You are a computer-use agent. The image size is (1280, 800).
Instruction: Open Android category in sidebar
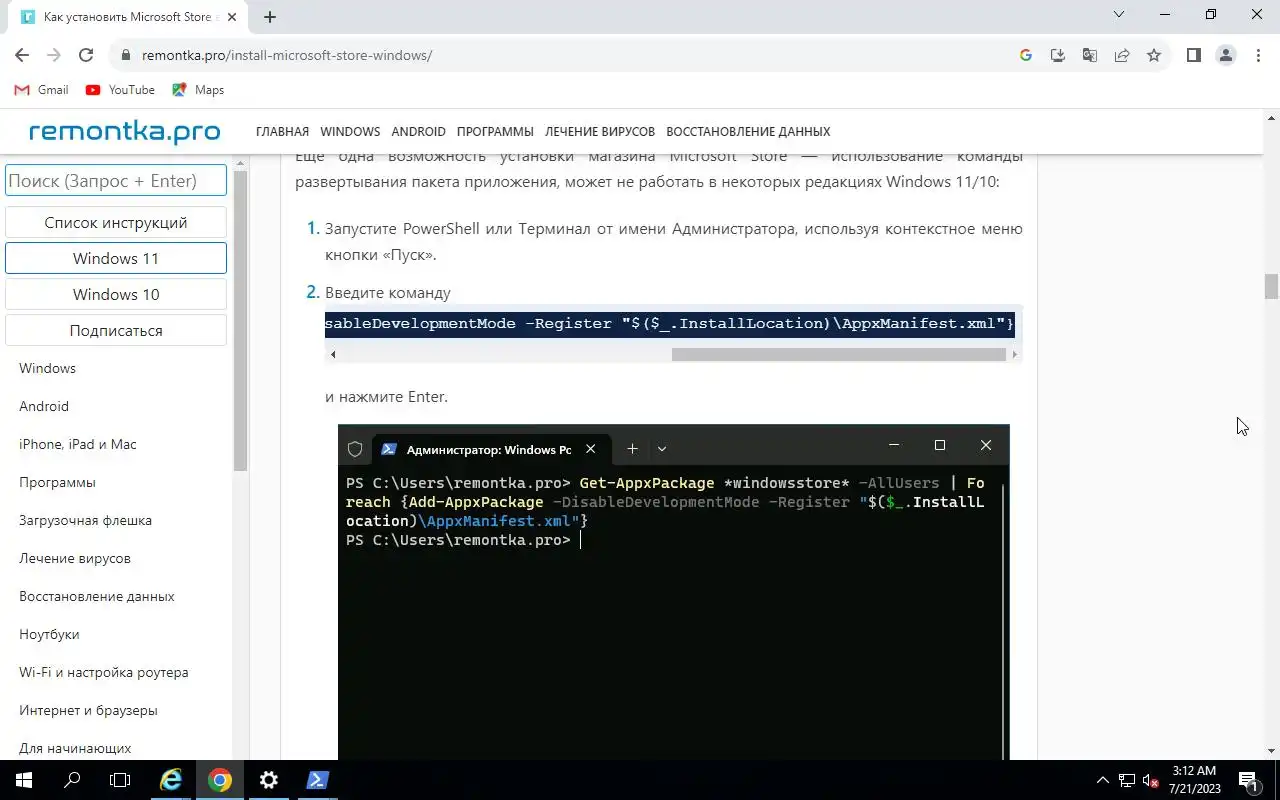pyautogui.click(x=44, y=406)
